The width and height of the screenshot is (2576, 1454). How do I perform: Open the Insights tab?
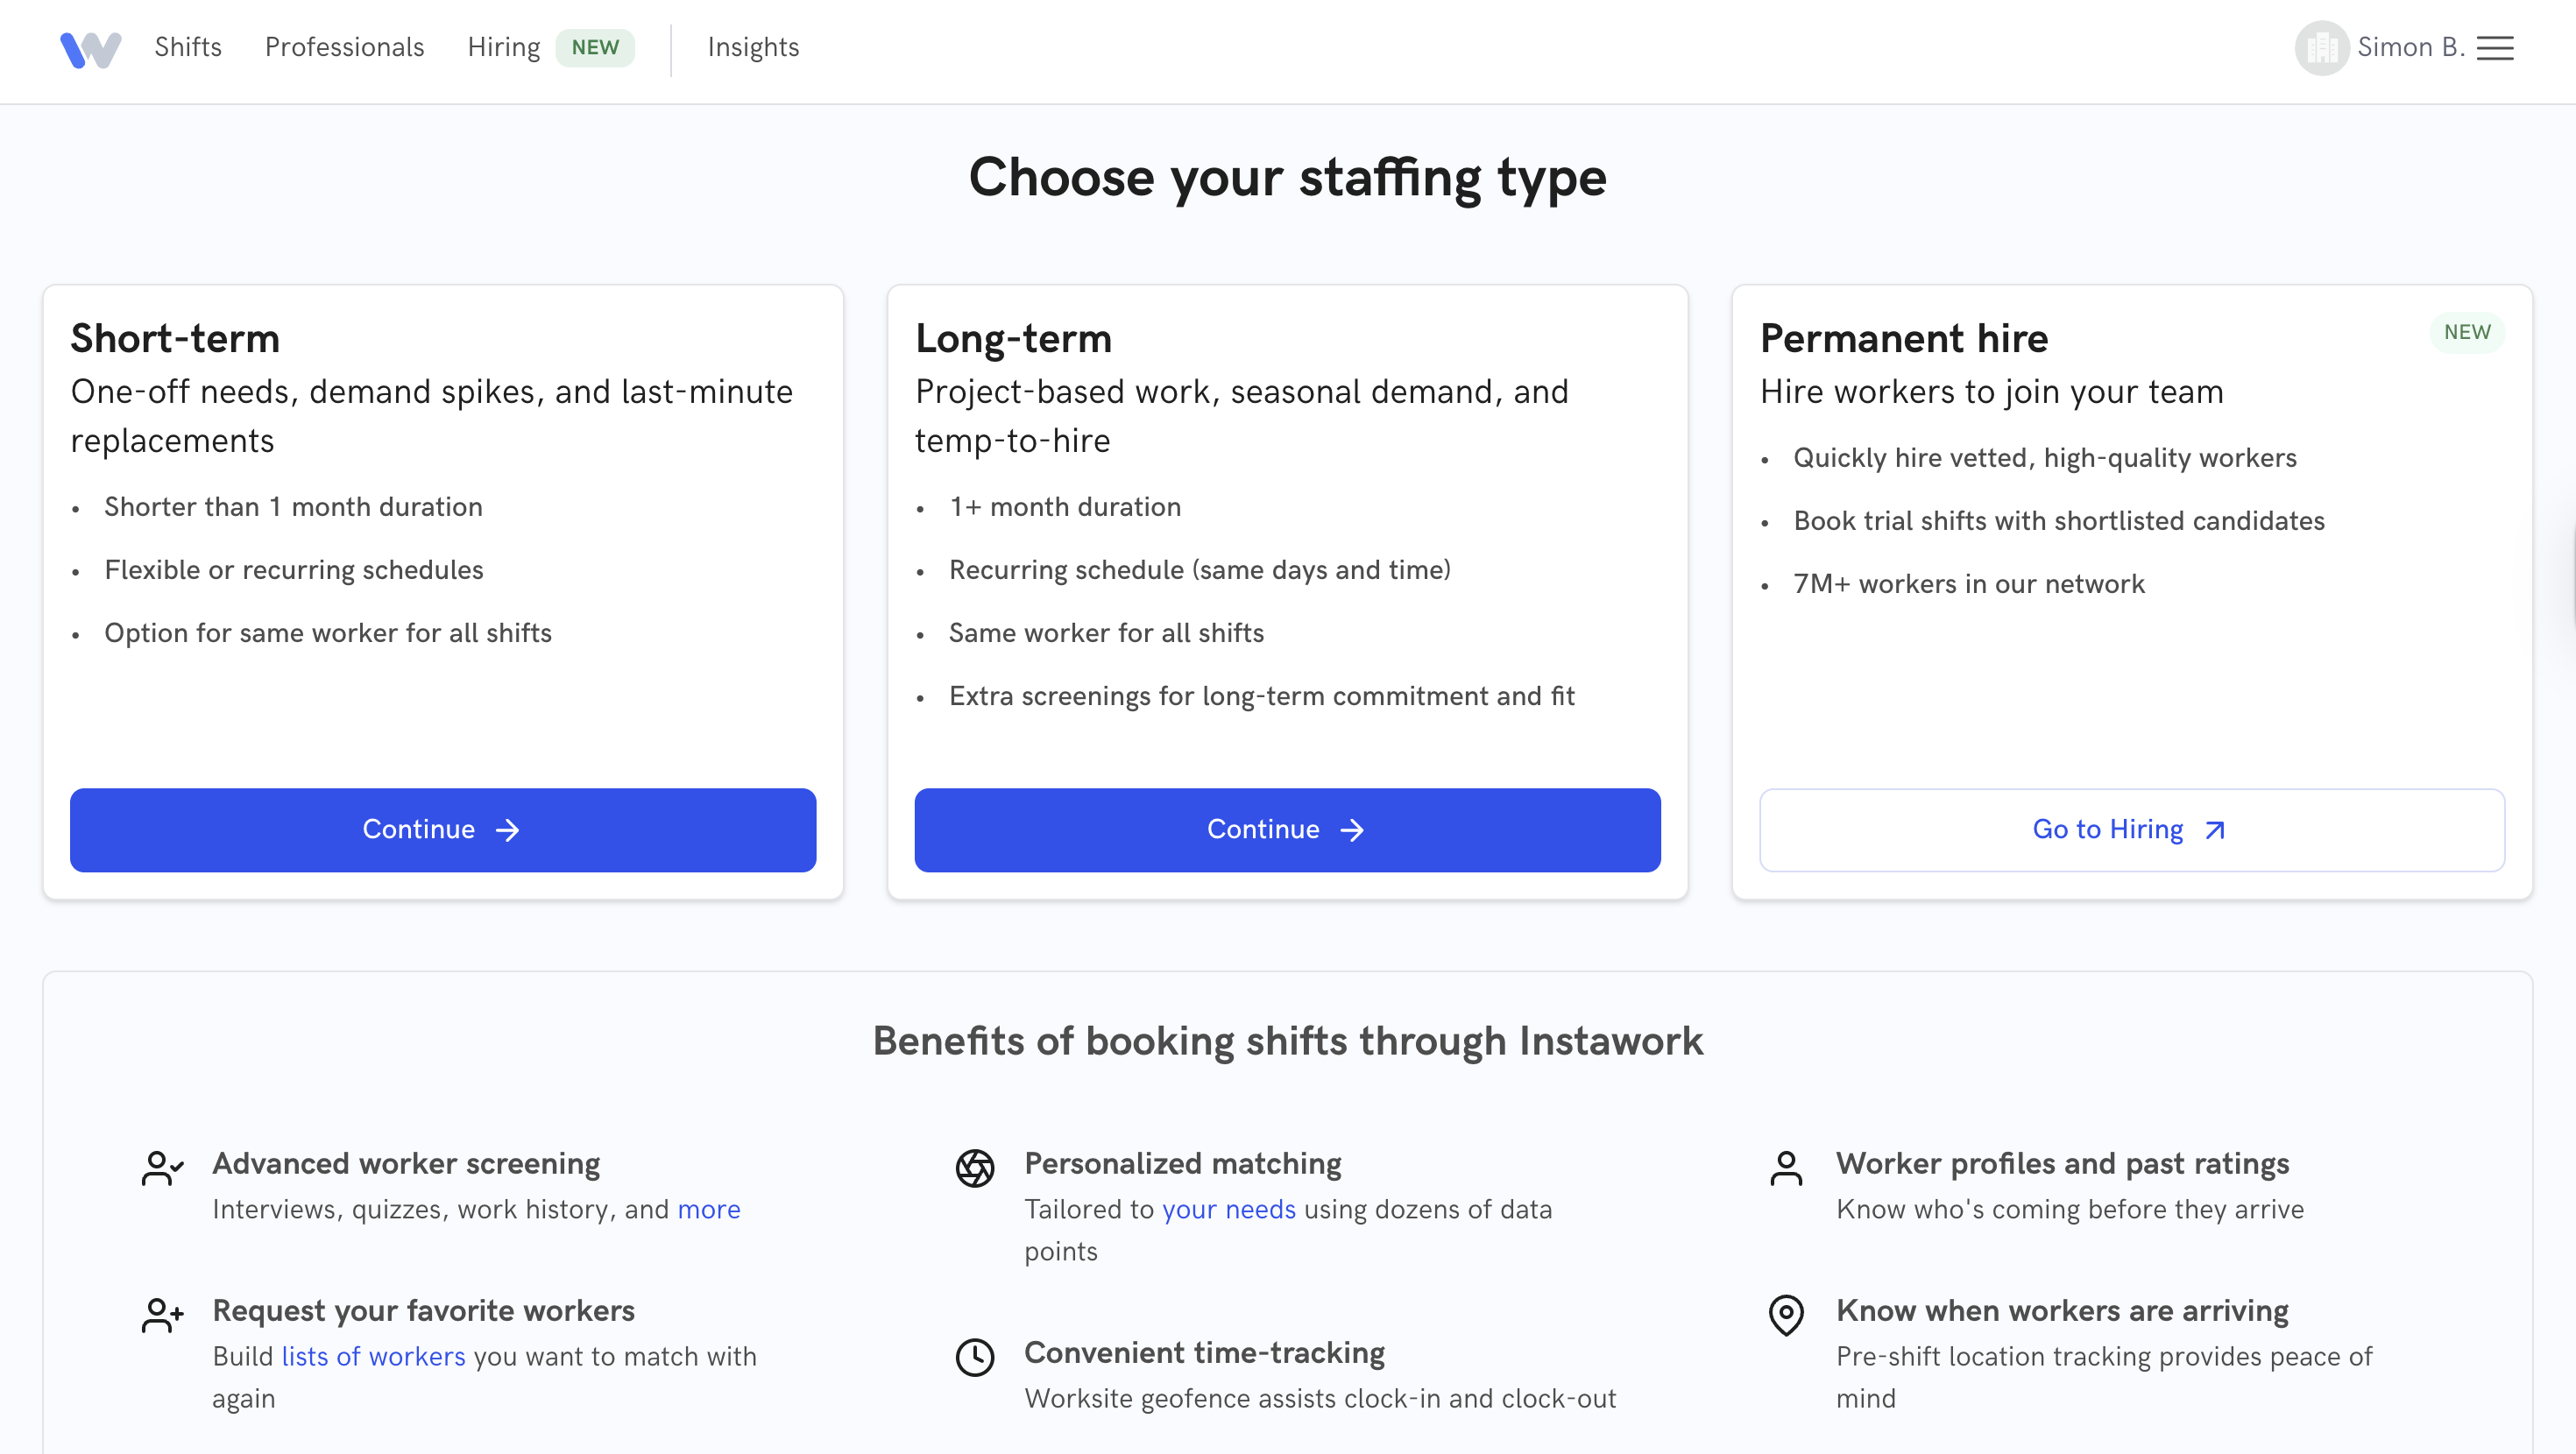tap(753, 47)
